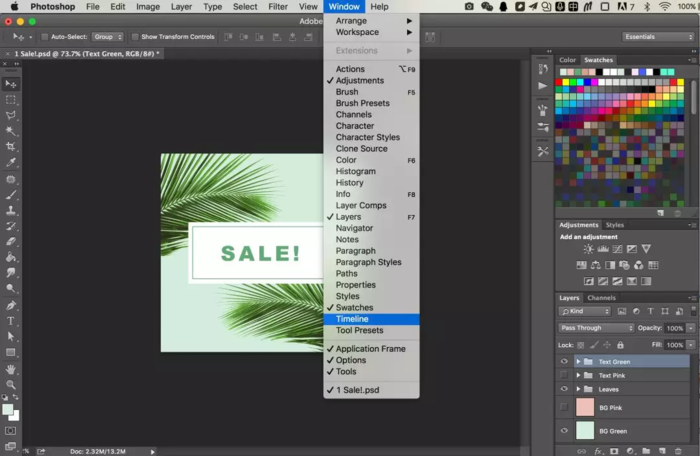The width and height of the screenshot is (700, 456).
Task: Open the layer Opacity dropdown arrow
Action: 691,328
